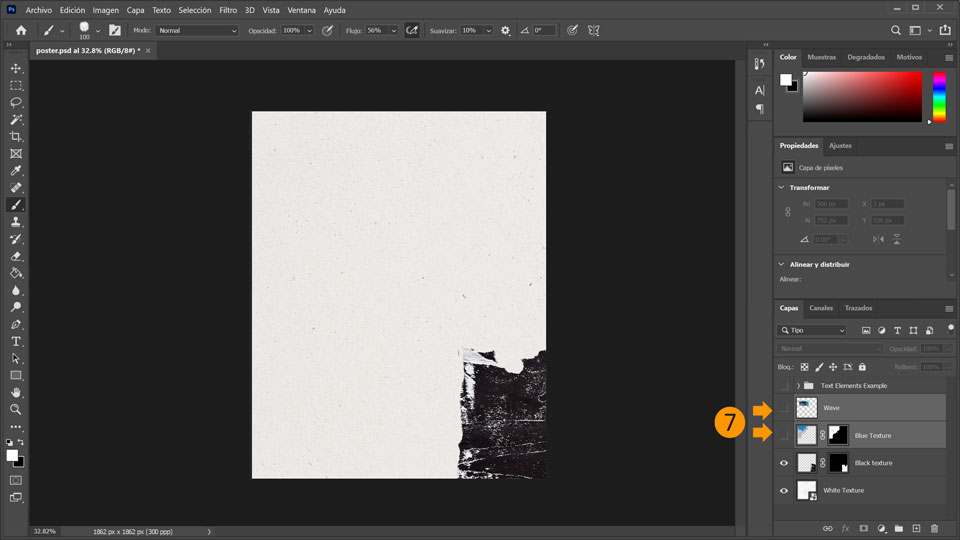Pick a color from the hue slider

939,97
